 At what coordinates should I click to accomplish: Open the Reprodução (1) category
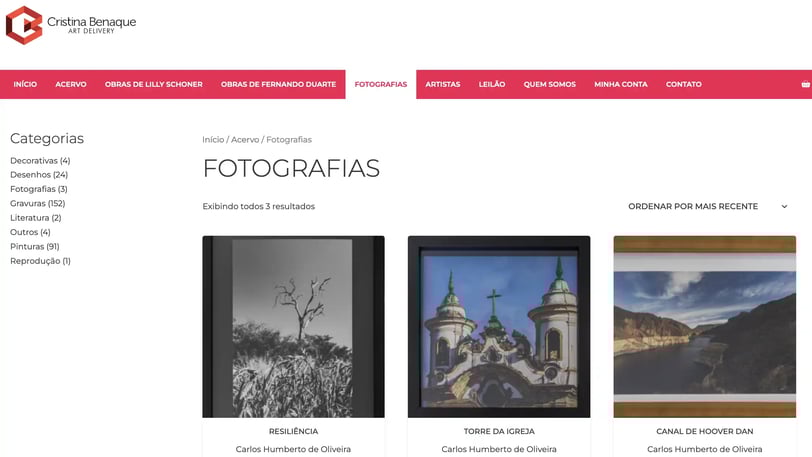pos(40,261)
